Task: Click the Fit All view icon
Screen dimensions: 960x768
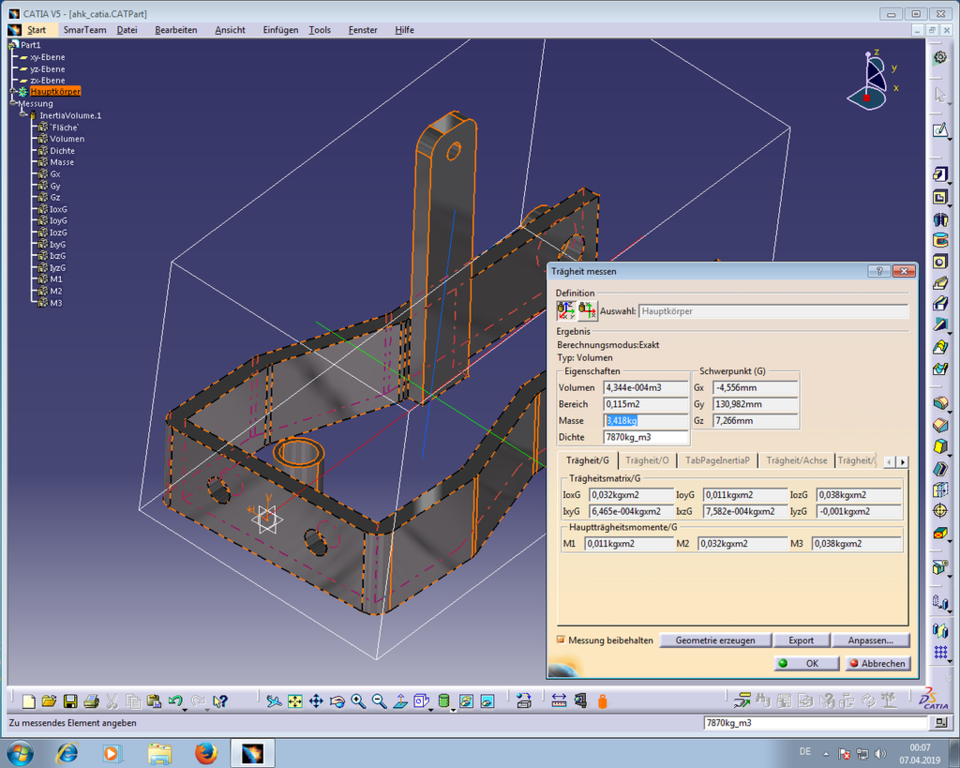Action: (294, 703)
